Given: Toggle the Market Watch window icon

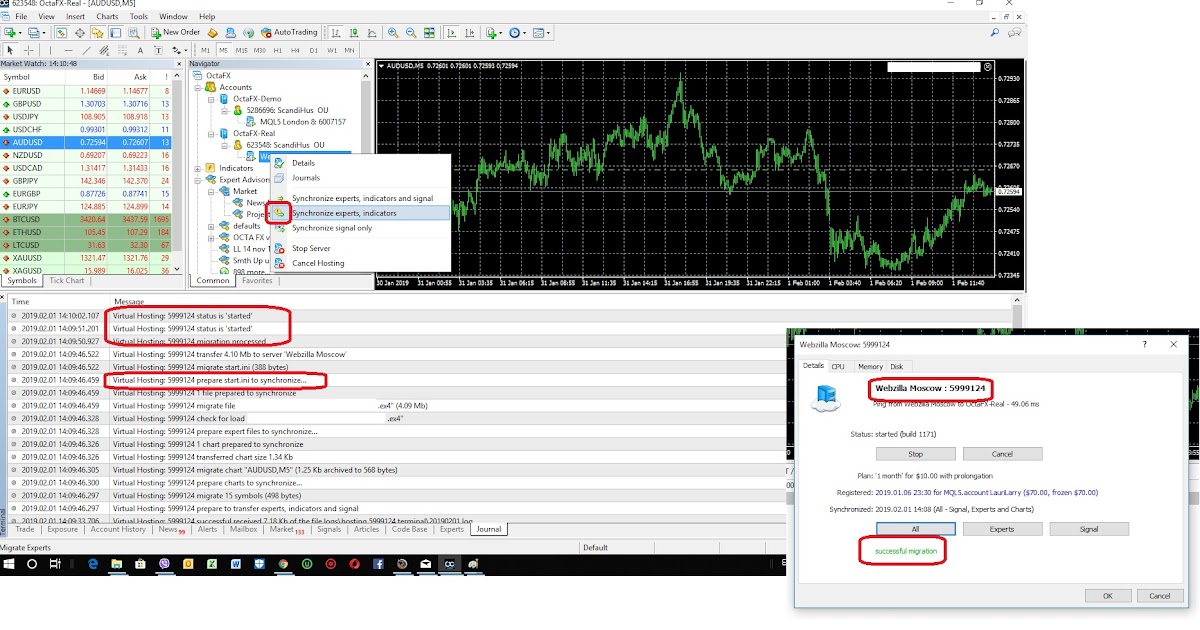Looking at the screenshot, I should (61, 32).
